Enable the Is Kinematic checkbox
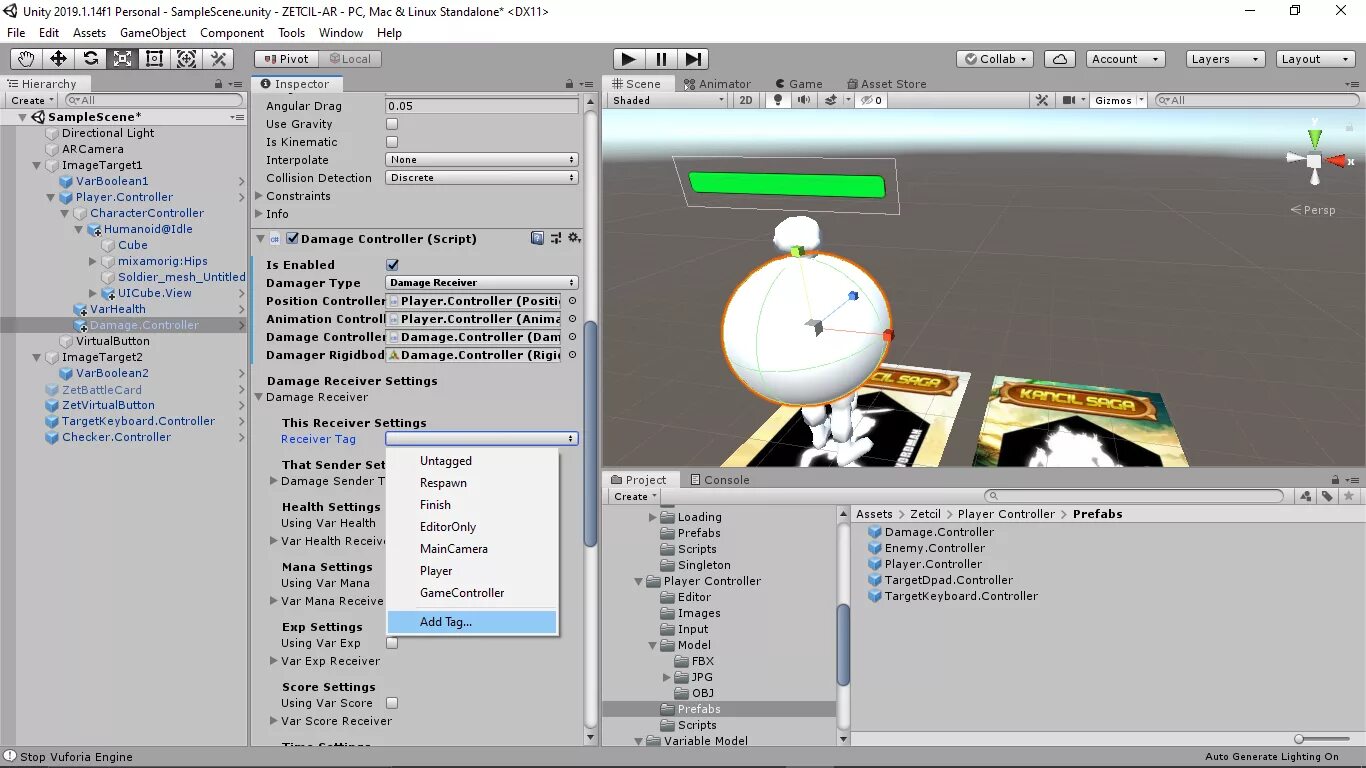The image size is (1366, 768). pyautogui.click(x=392, y=142)
